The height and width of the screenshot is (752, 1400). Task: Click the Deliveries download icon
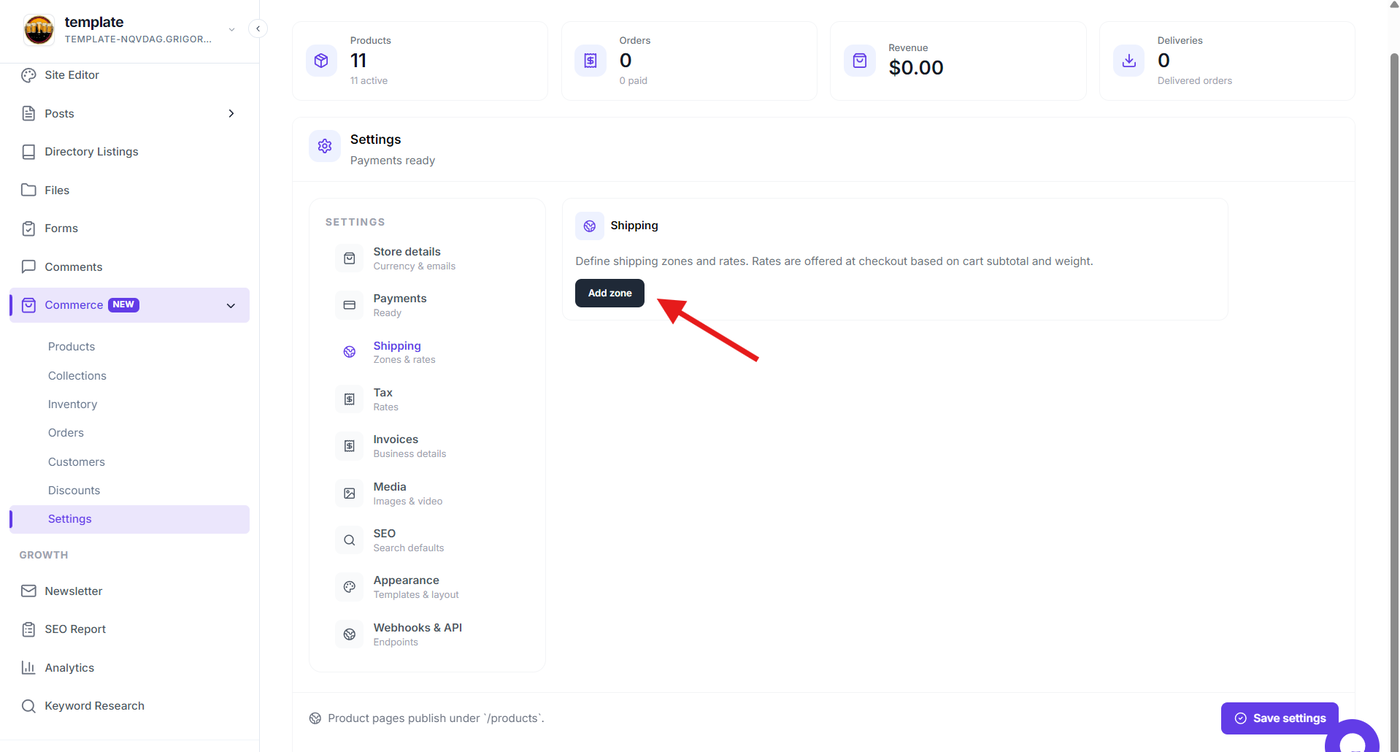1129,61
